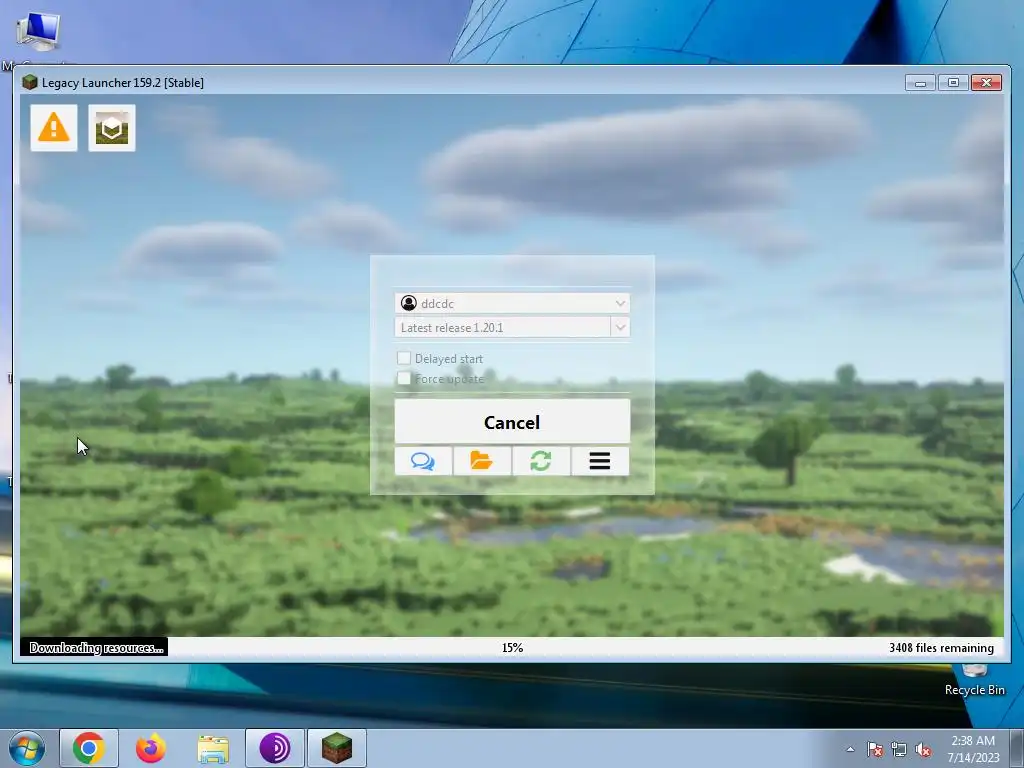The image size is (1024, 768).
Task: Click the muted volume tray icon
Action: click(923, 749)
